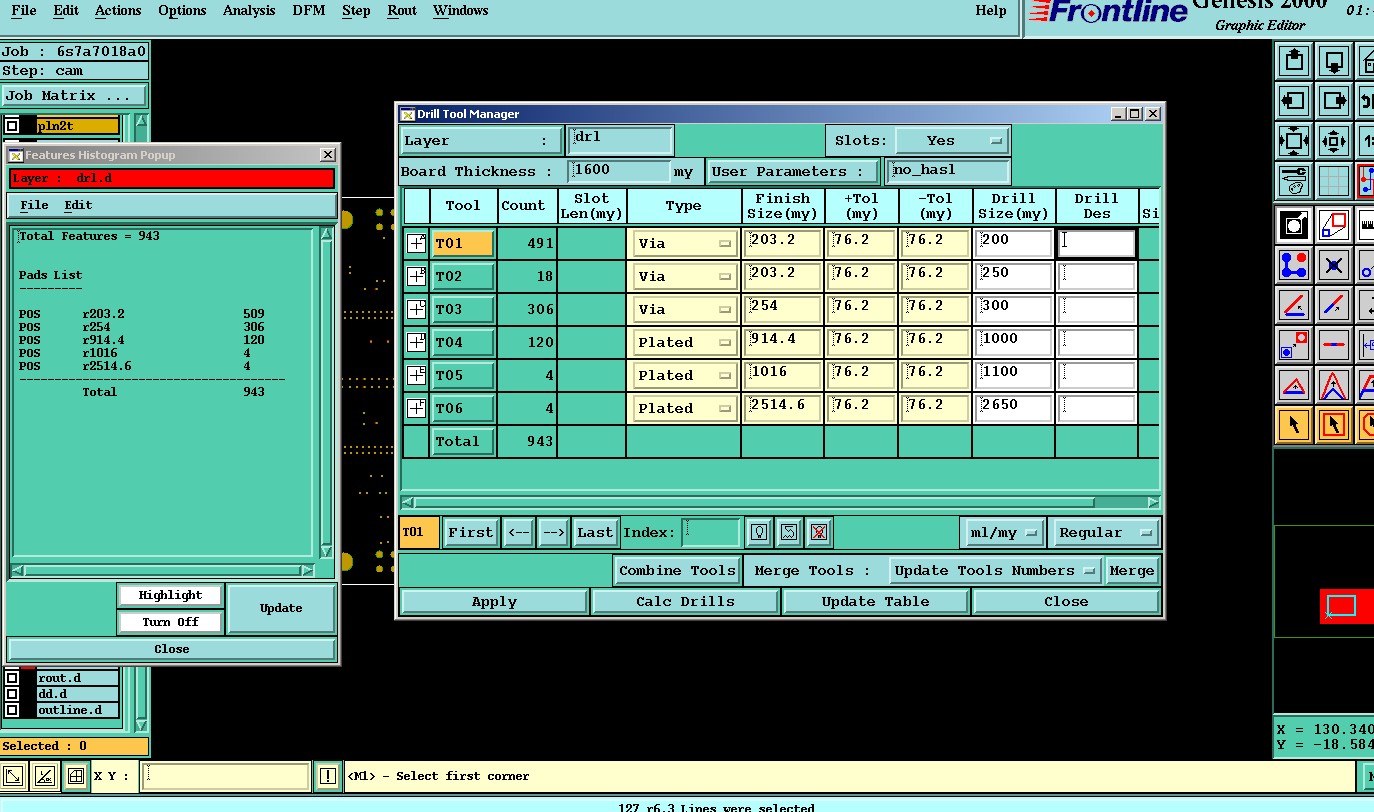
Task: Click the Drill Des field for T01
Action: (1097, 243)
